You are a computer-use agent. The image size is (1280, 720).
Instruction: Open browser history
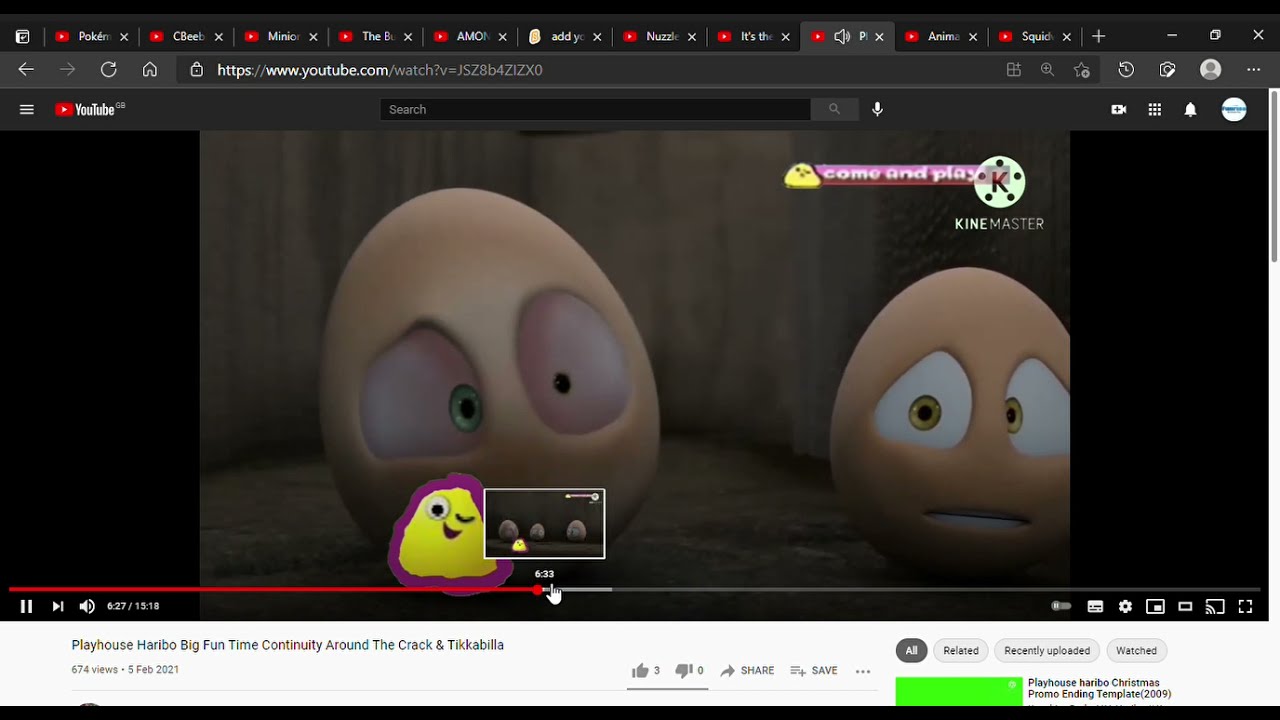coord(1126,70)
